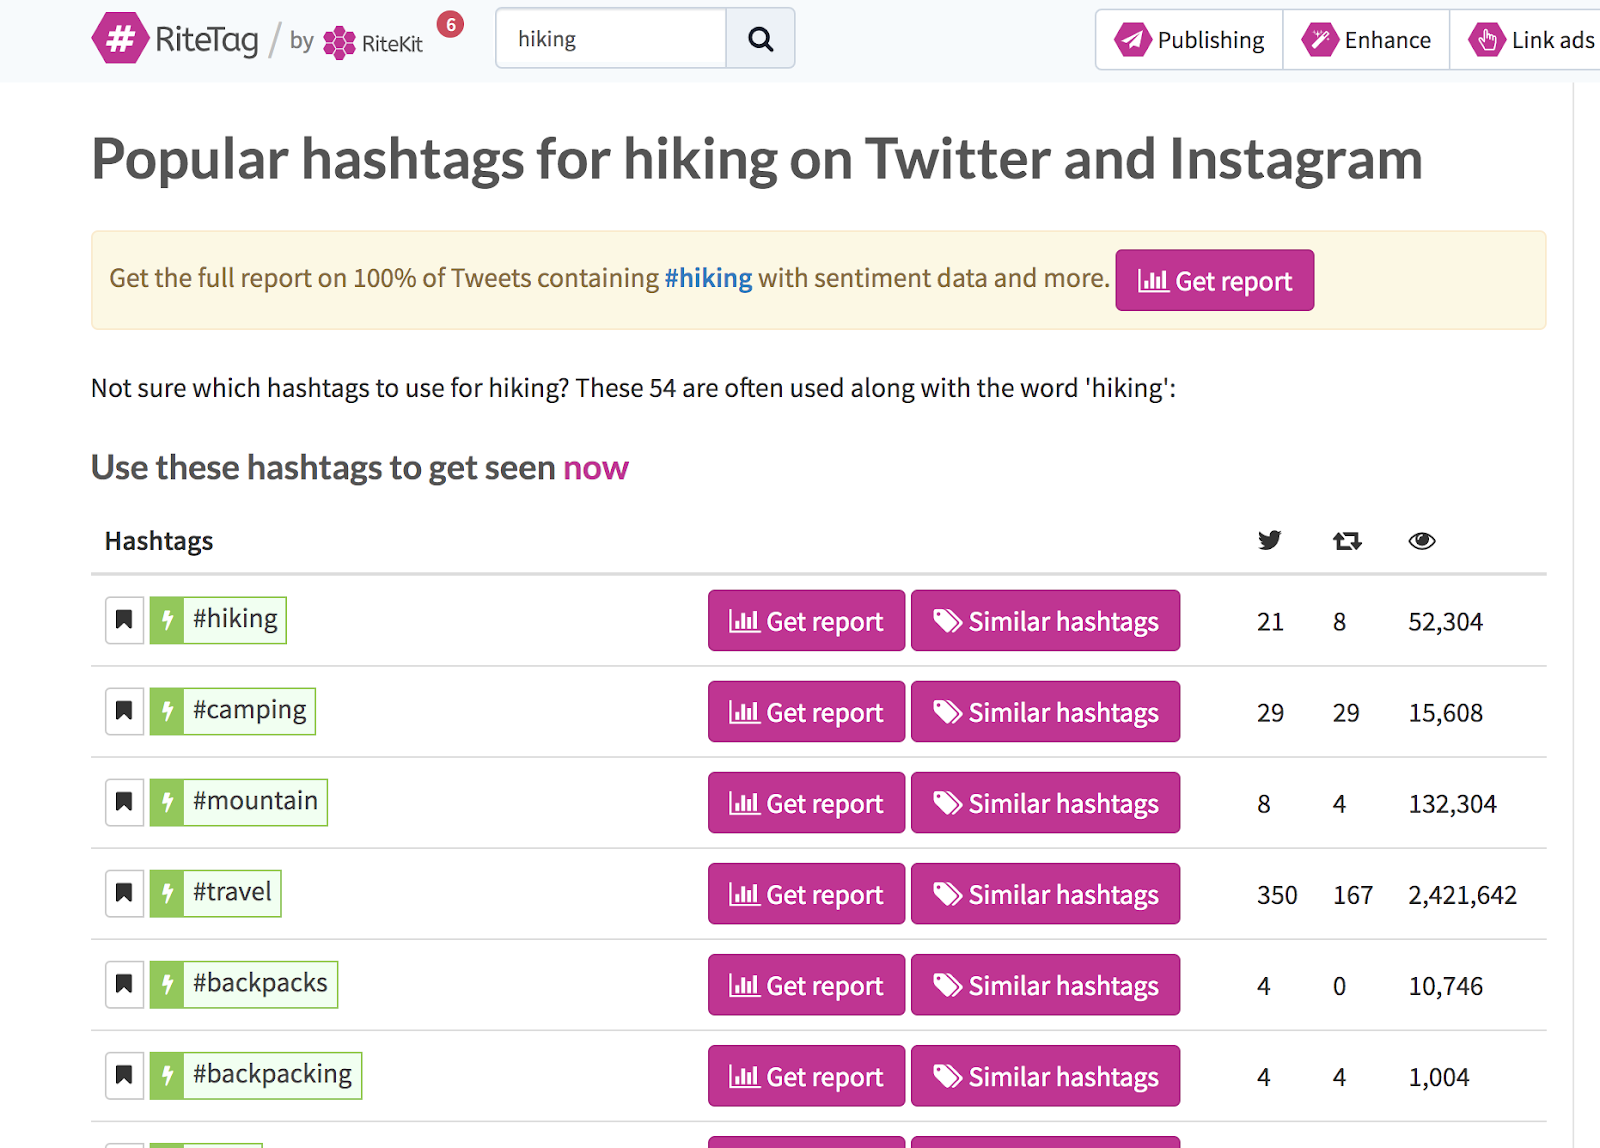Open the #hiking link in banner
The width and height of the screenshot is (1600, 1148).
[x=708, y=278]
